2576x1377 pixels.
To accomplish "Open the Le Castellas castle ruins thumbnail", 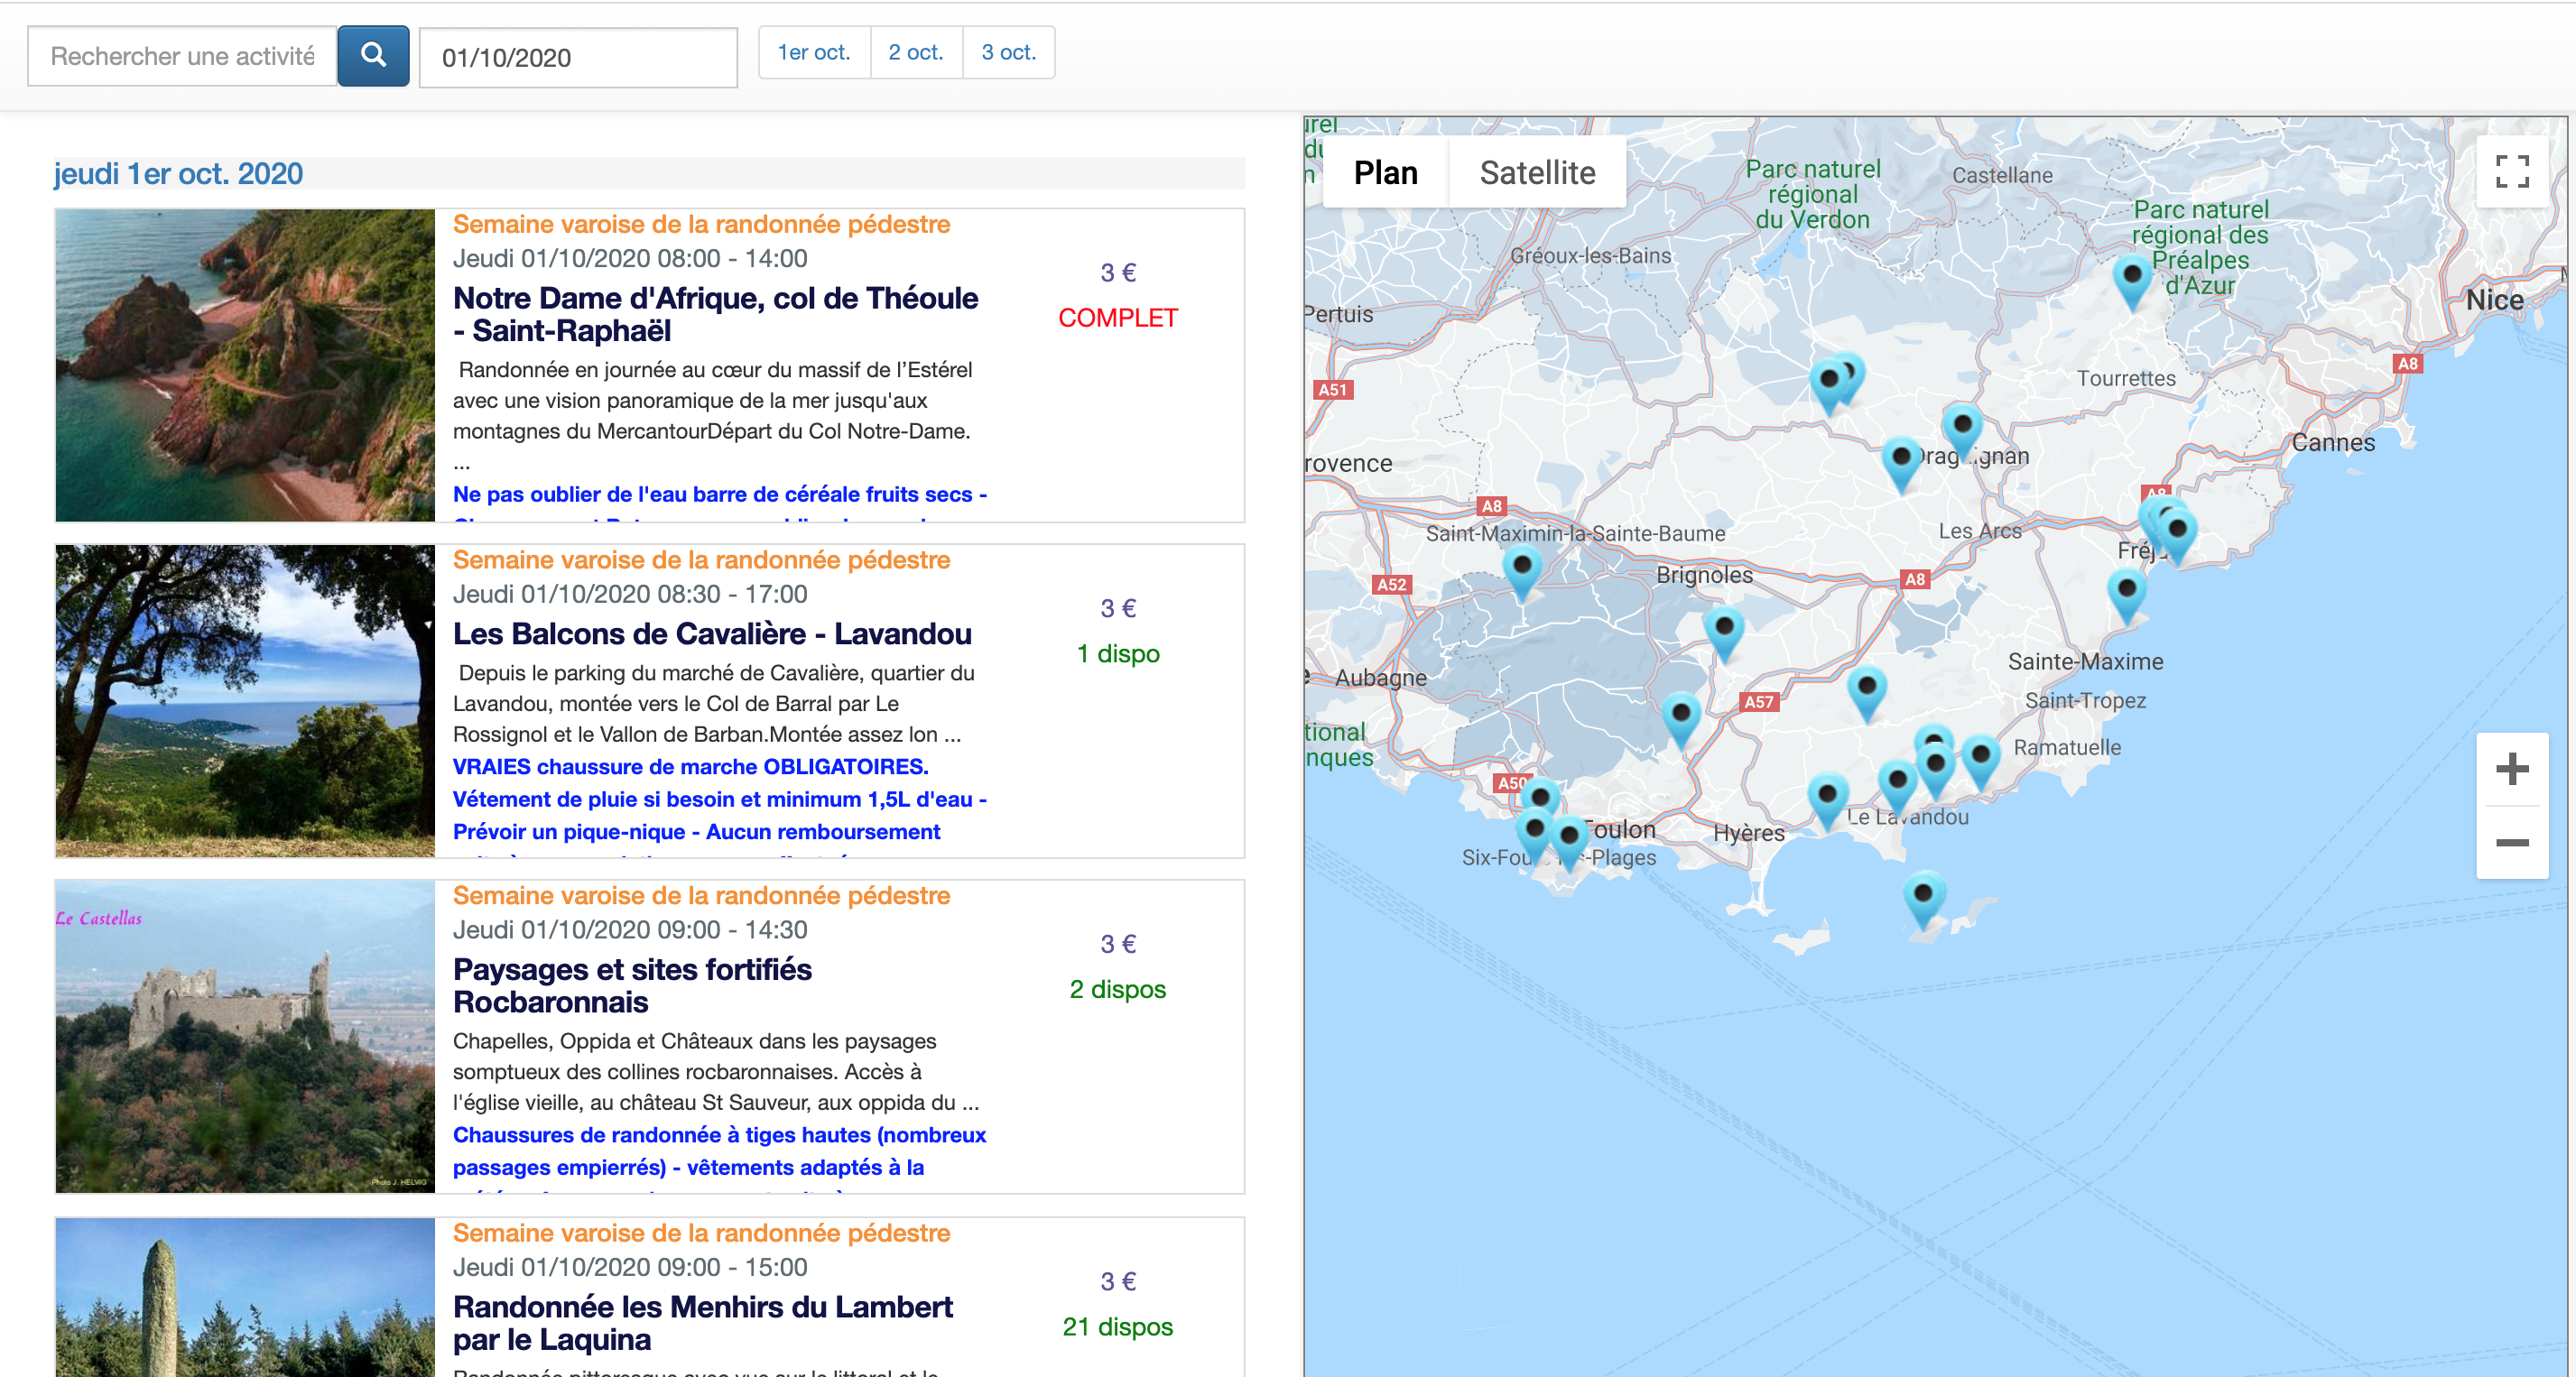I will (245, 1037).
